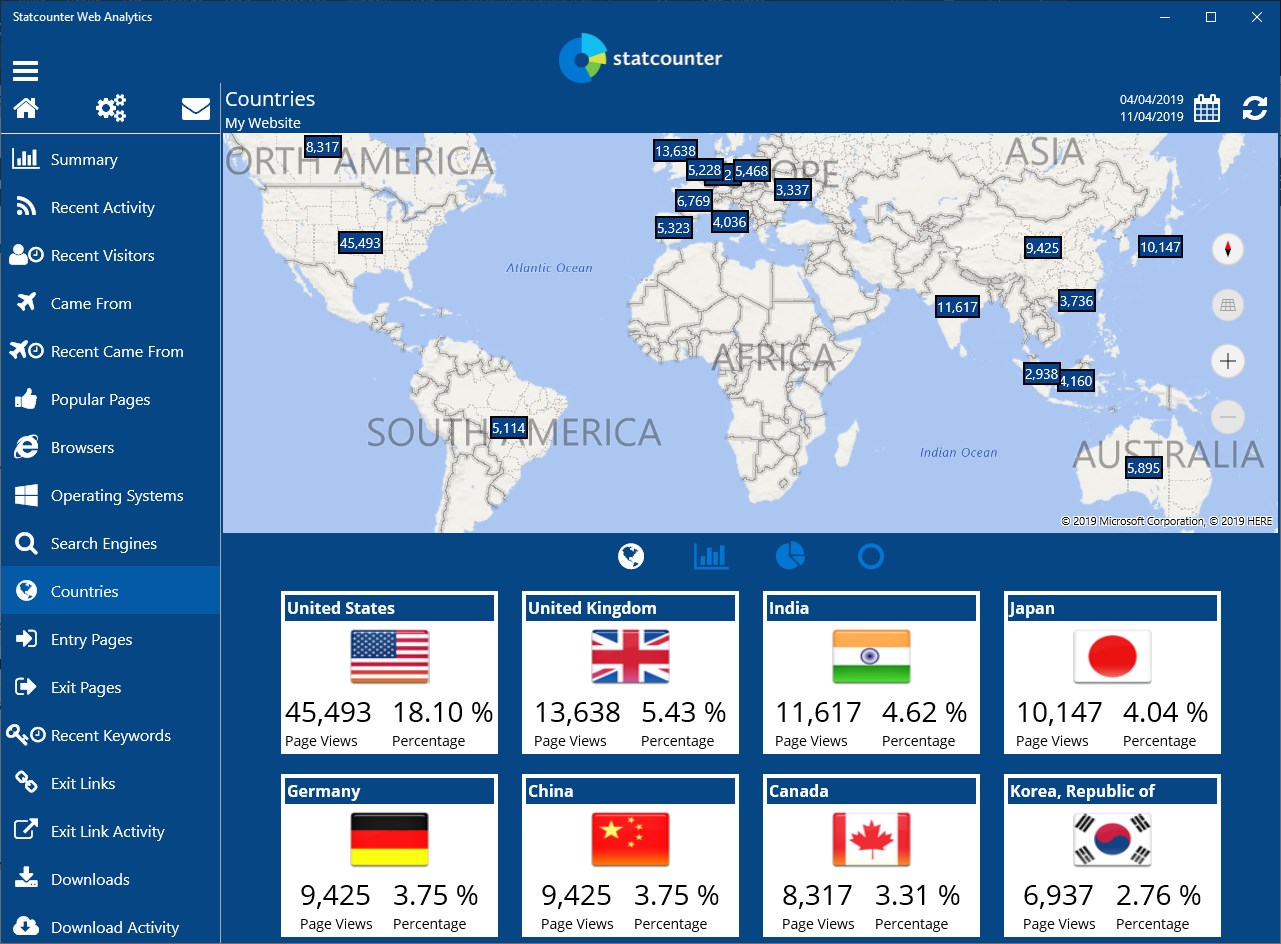Viewport: 1281px width, 944px height.
Task: Switch to globe map view
Action: tap(631, 556)
